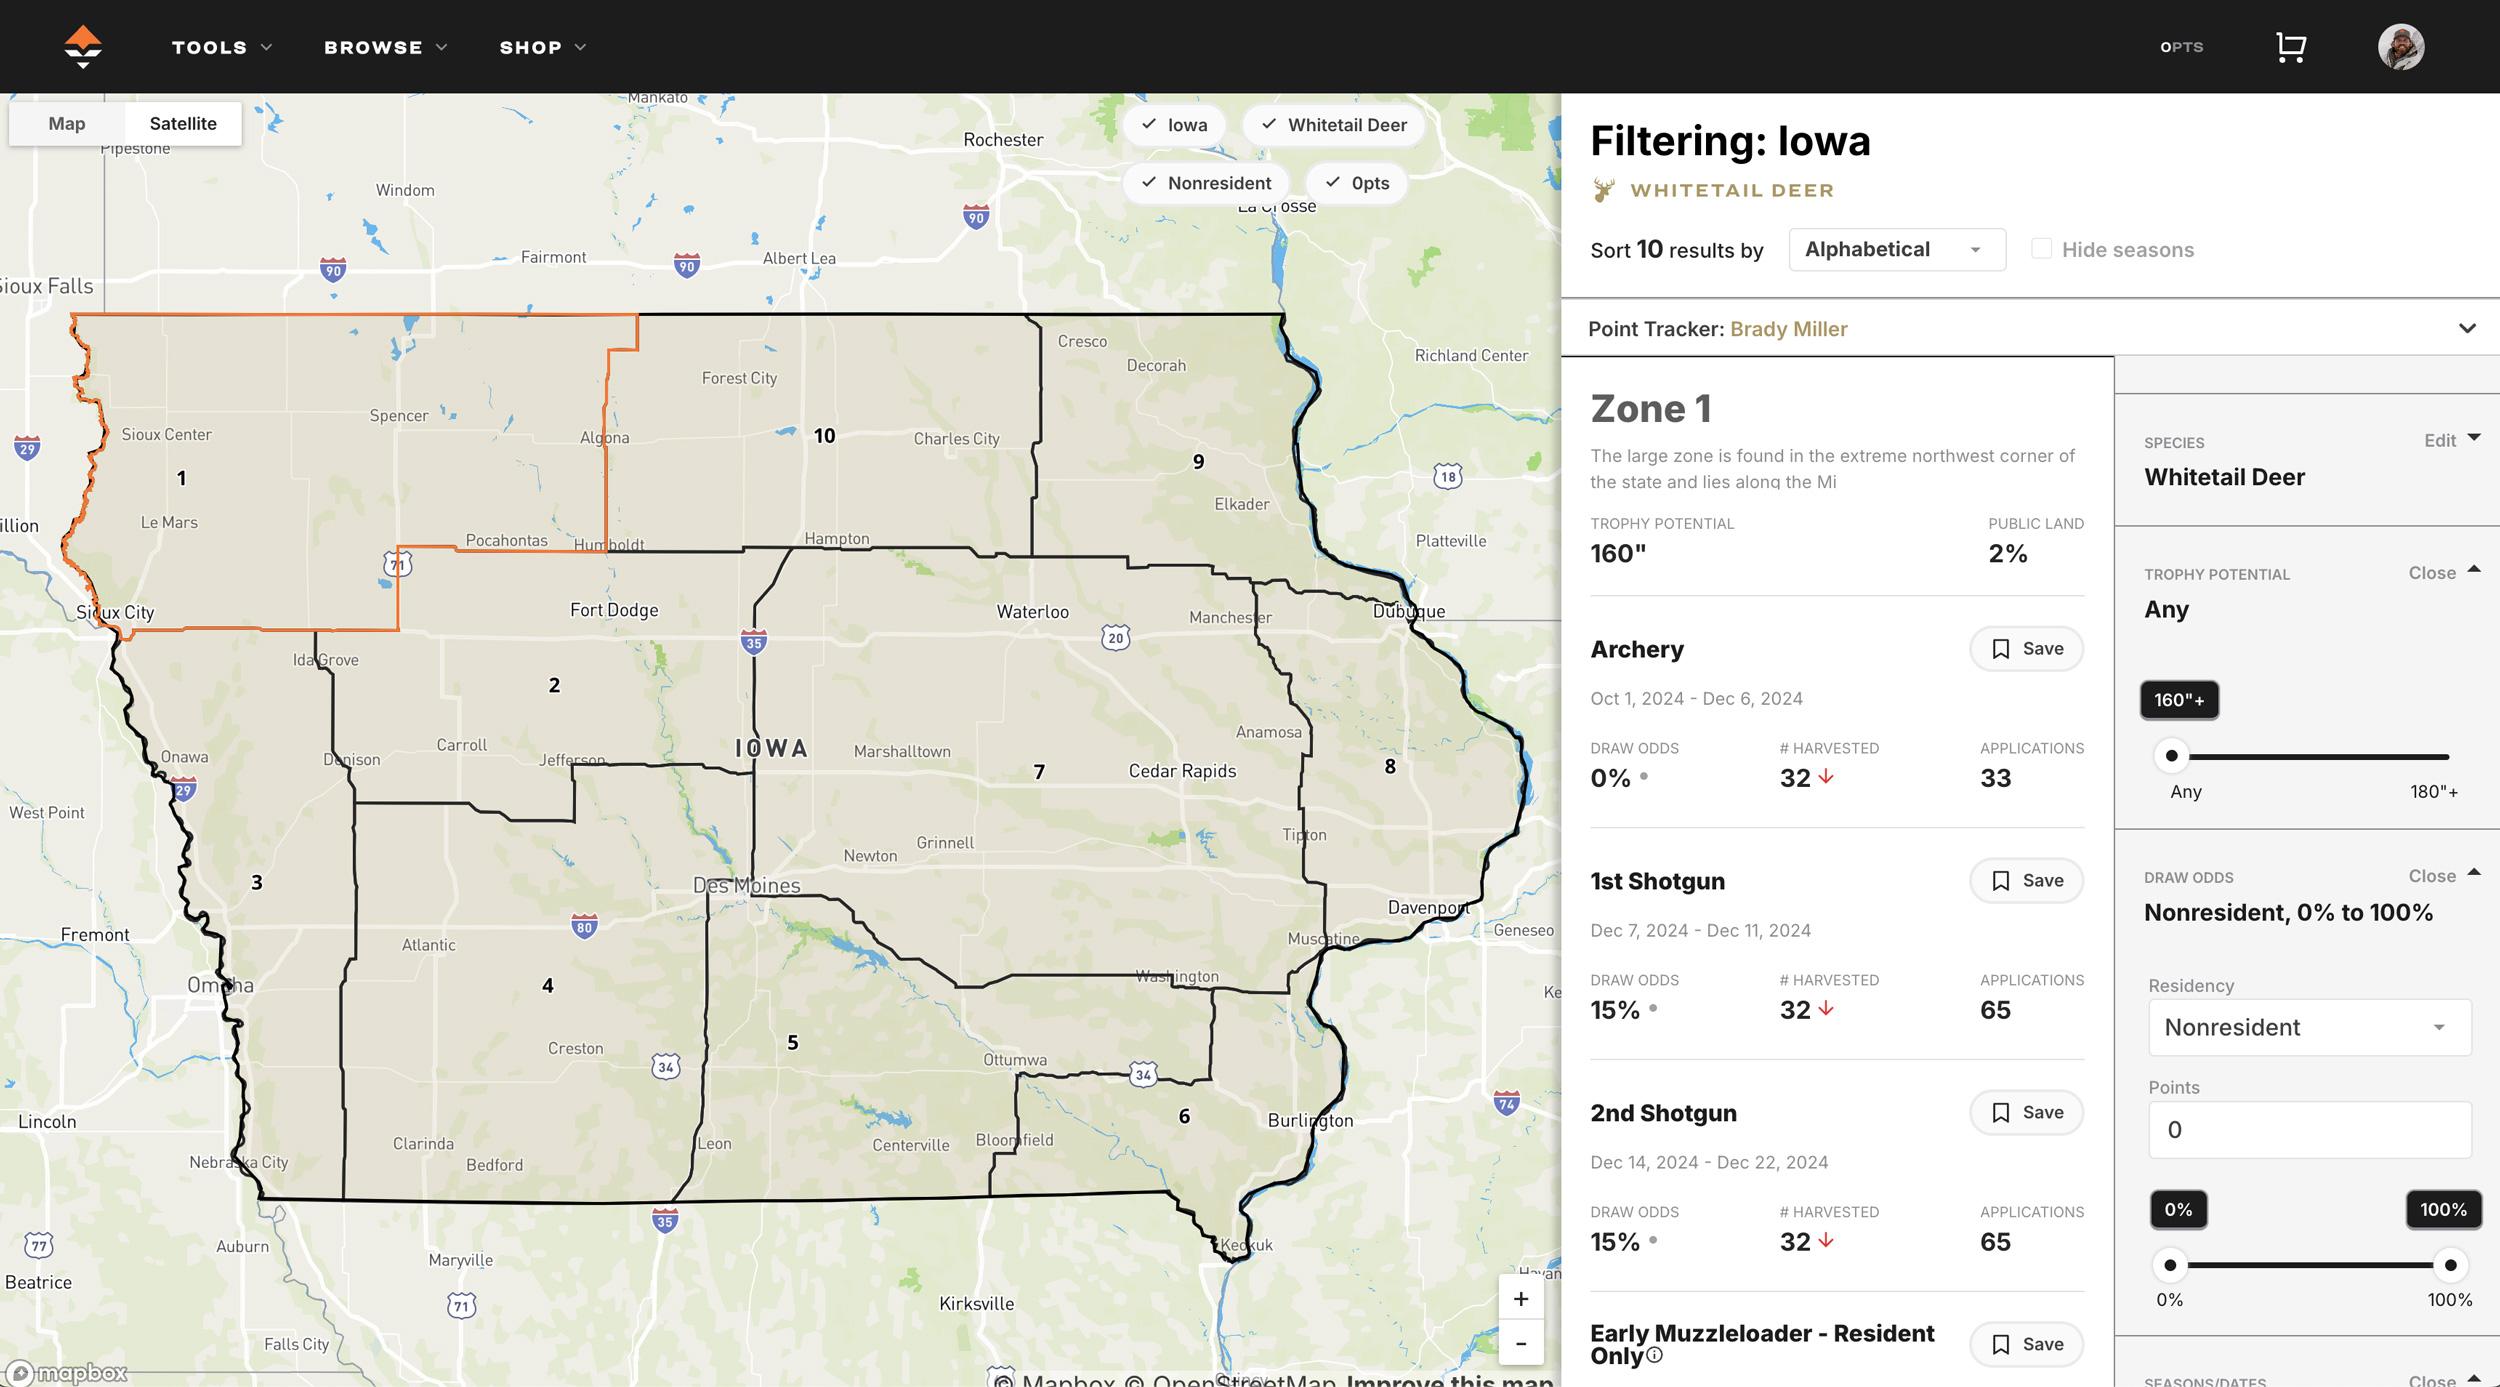The height and width of the screenshot is (1387, 2500).
Task: Zoom out on the map with minus icon
Action: 1521,1344
